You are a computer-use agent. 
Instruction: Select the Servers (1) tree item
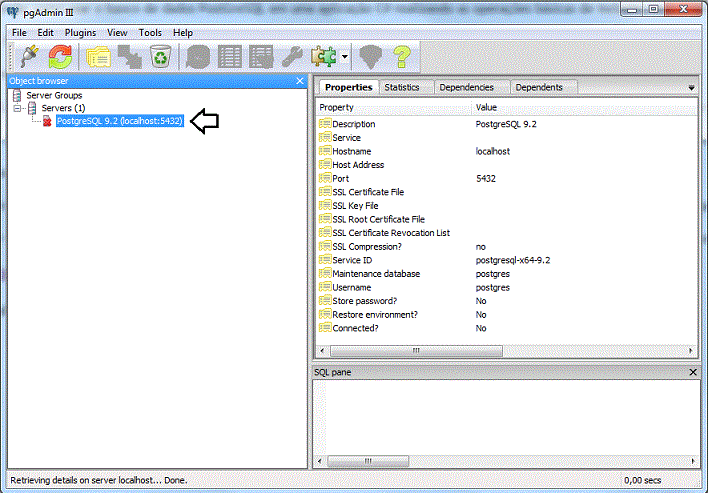[63, 108]
